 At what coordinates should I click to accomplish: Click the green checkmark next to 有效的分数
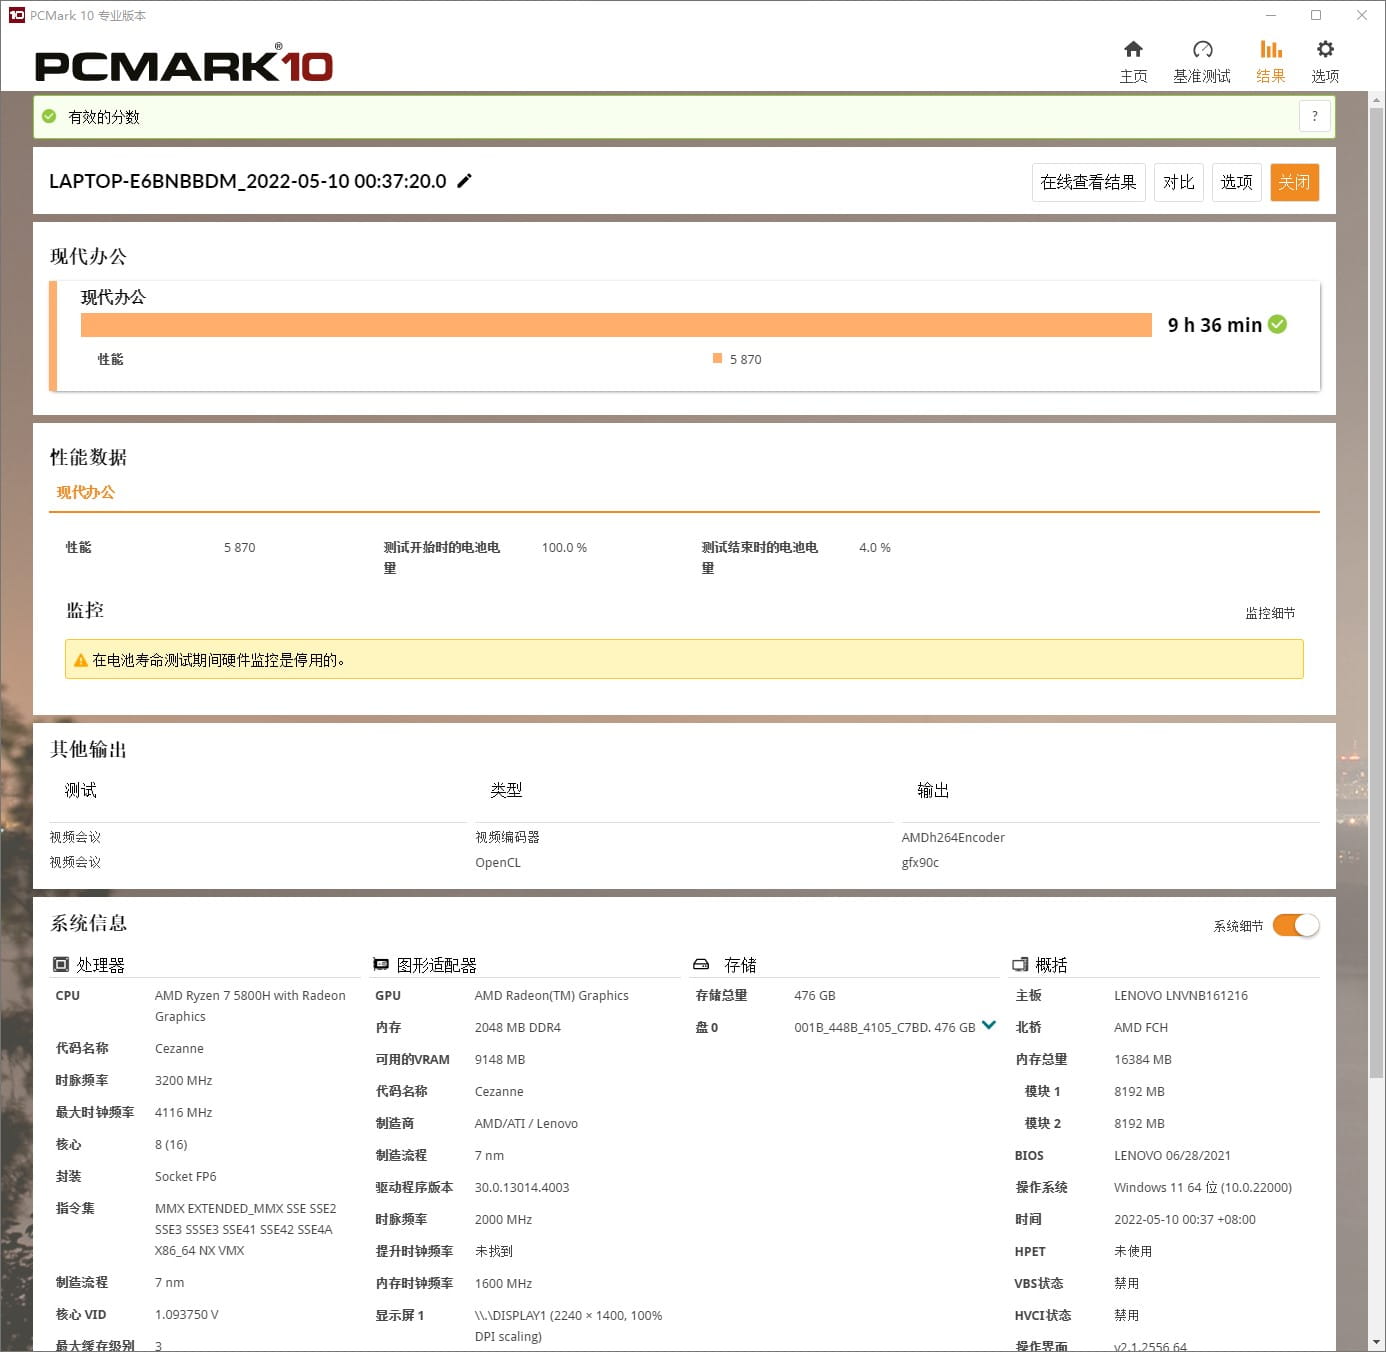pos(49,116)
